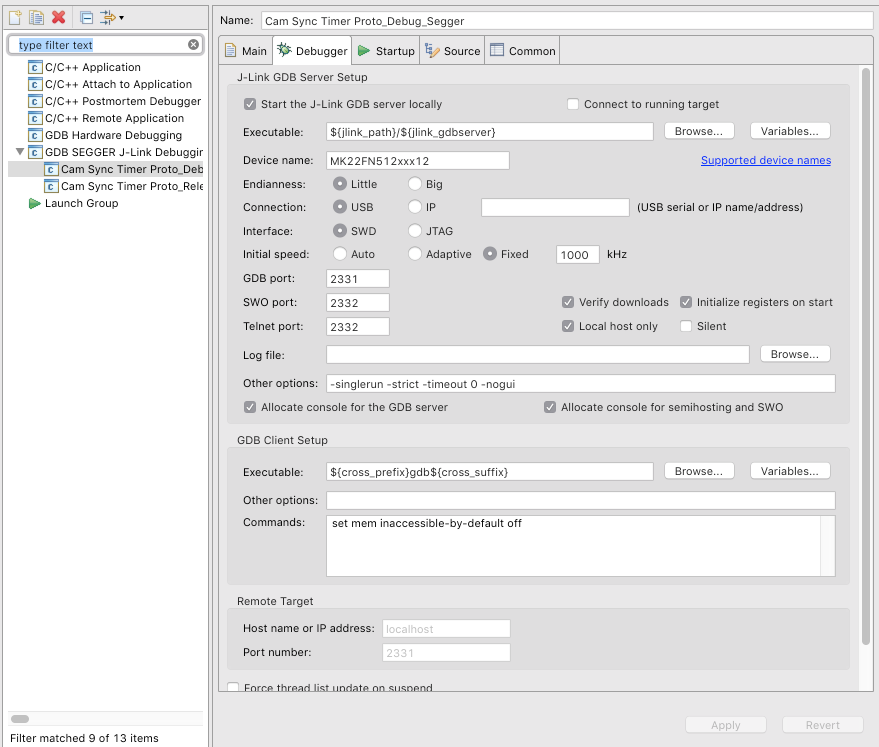
Task: Click the configuration tree horizontal scrollbar
Action: pyautogui.click(x=20, y=719)
